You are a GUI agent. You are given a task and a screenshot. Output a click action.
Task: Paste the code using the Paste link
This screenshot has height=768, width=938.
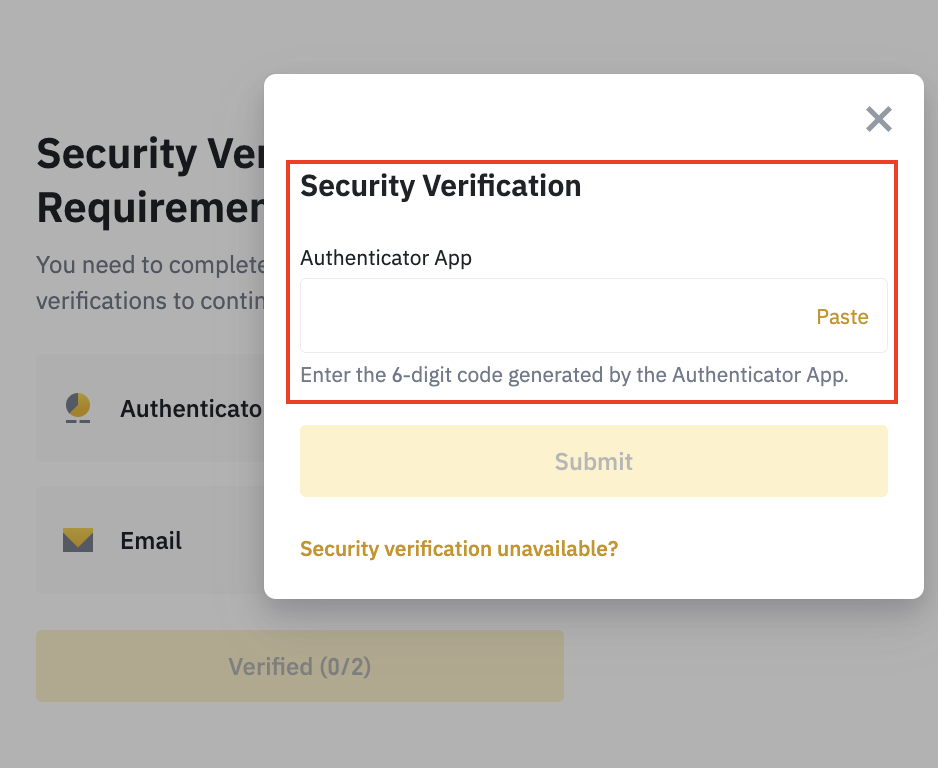842,316
